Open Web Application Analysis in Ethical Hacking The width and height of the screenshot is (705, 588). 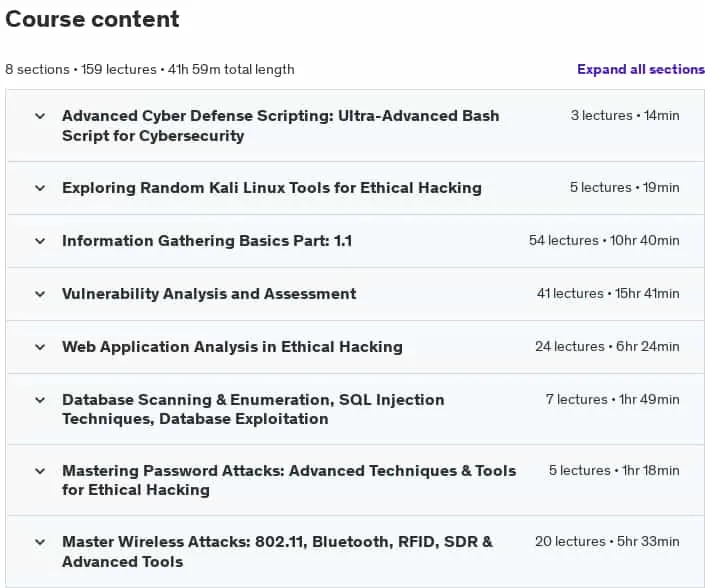pyautogui.click(x=232, y=347)
